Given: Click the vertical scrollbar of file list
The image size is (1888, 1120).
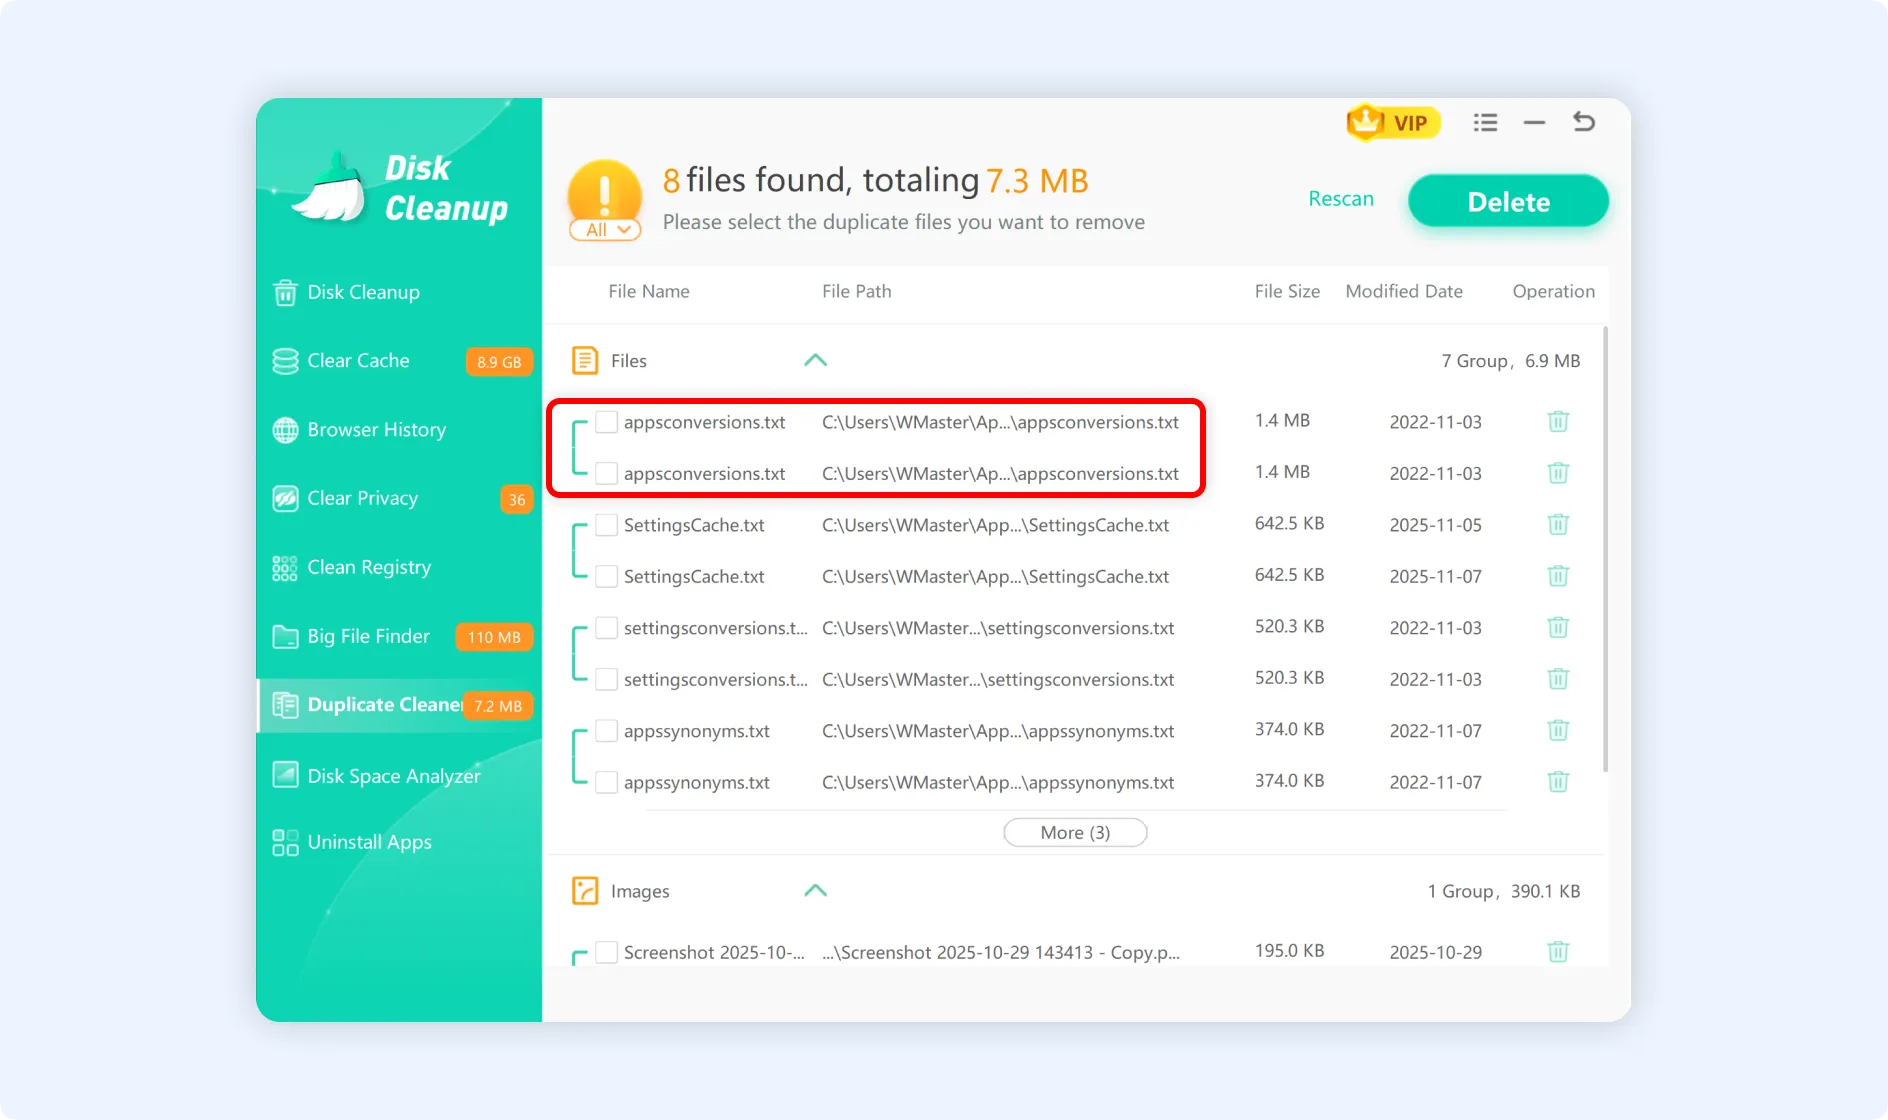Looking at the screenshot, I should tap(1605, 550).
